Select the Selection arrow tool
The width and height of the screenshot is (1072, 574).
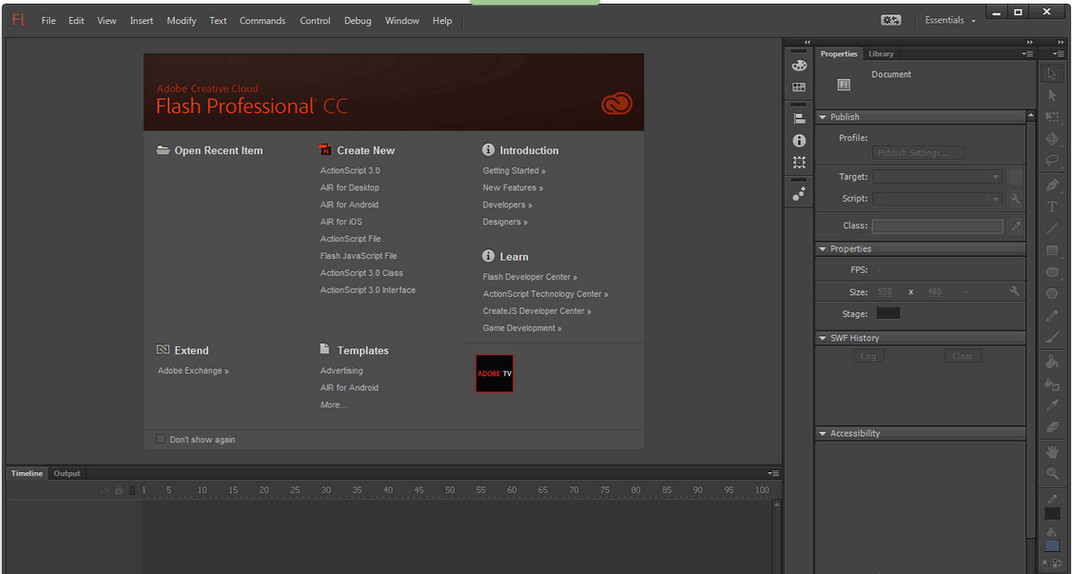click(1052, 74)
